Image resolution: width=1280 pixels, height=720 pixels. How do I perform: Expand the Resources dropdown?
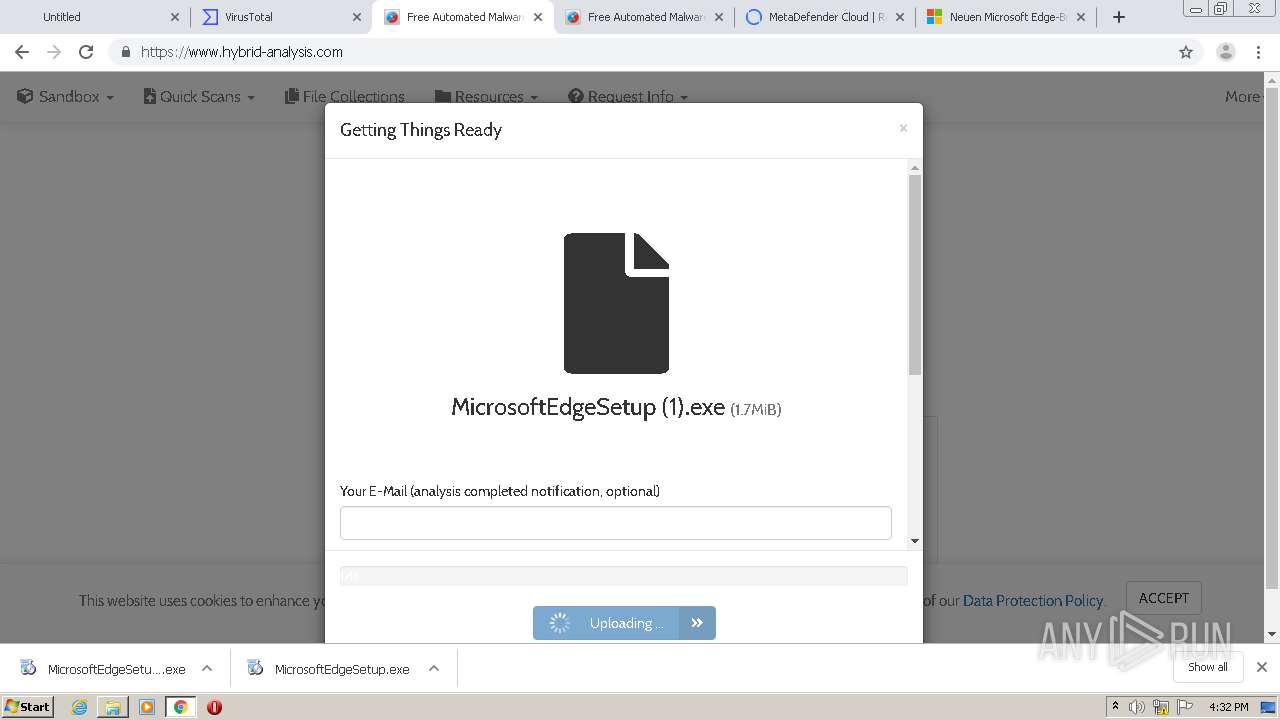[x=486, y=97]
